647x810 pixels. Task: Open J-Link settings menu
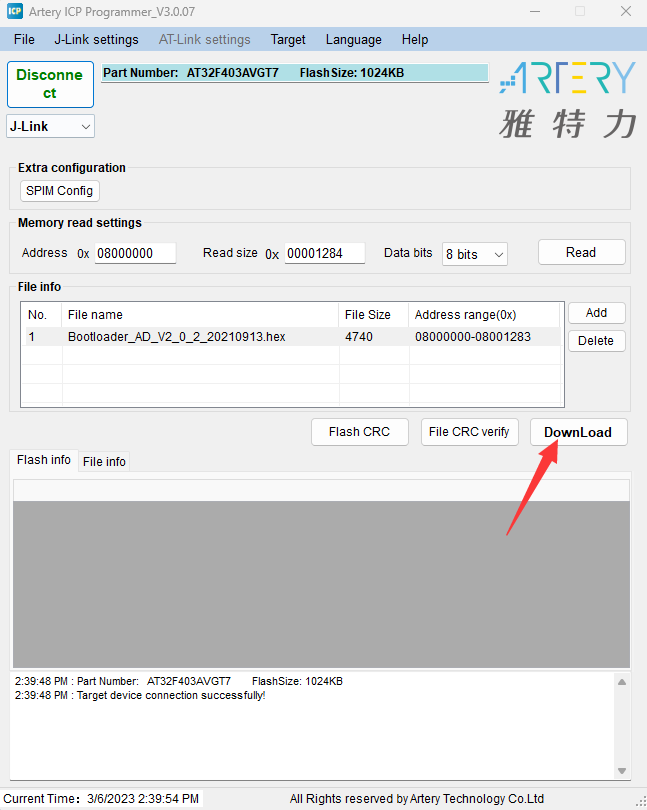(x=96, y=40)
